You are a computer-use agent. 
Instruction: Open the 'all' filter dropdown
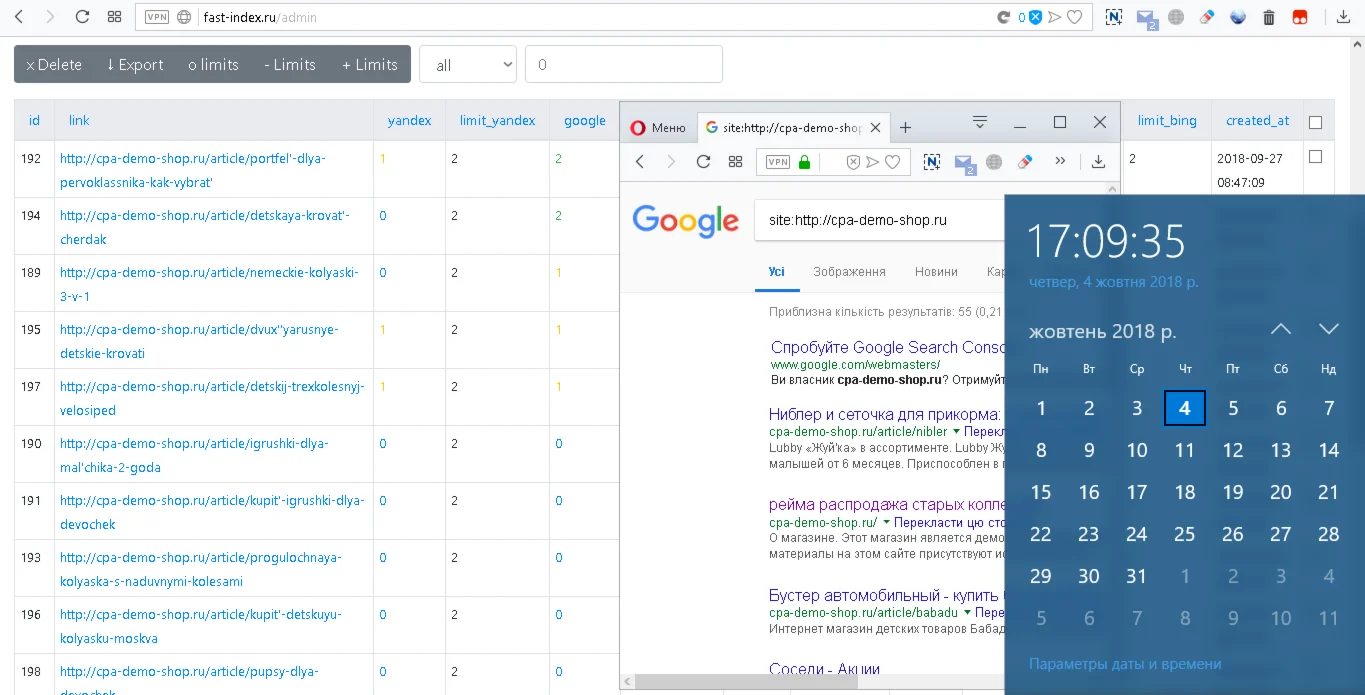(x=467, y=65)
